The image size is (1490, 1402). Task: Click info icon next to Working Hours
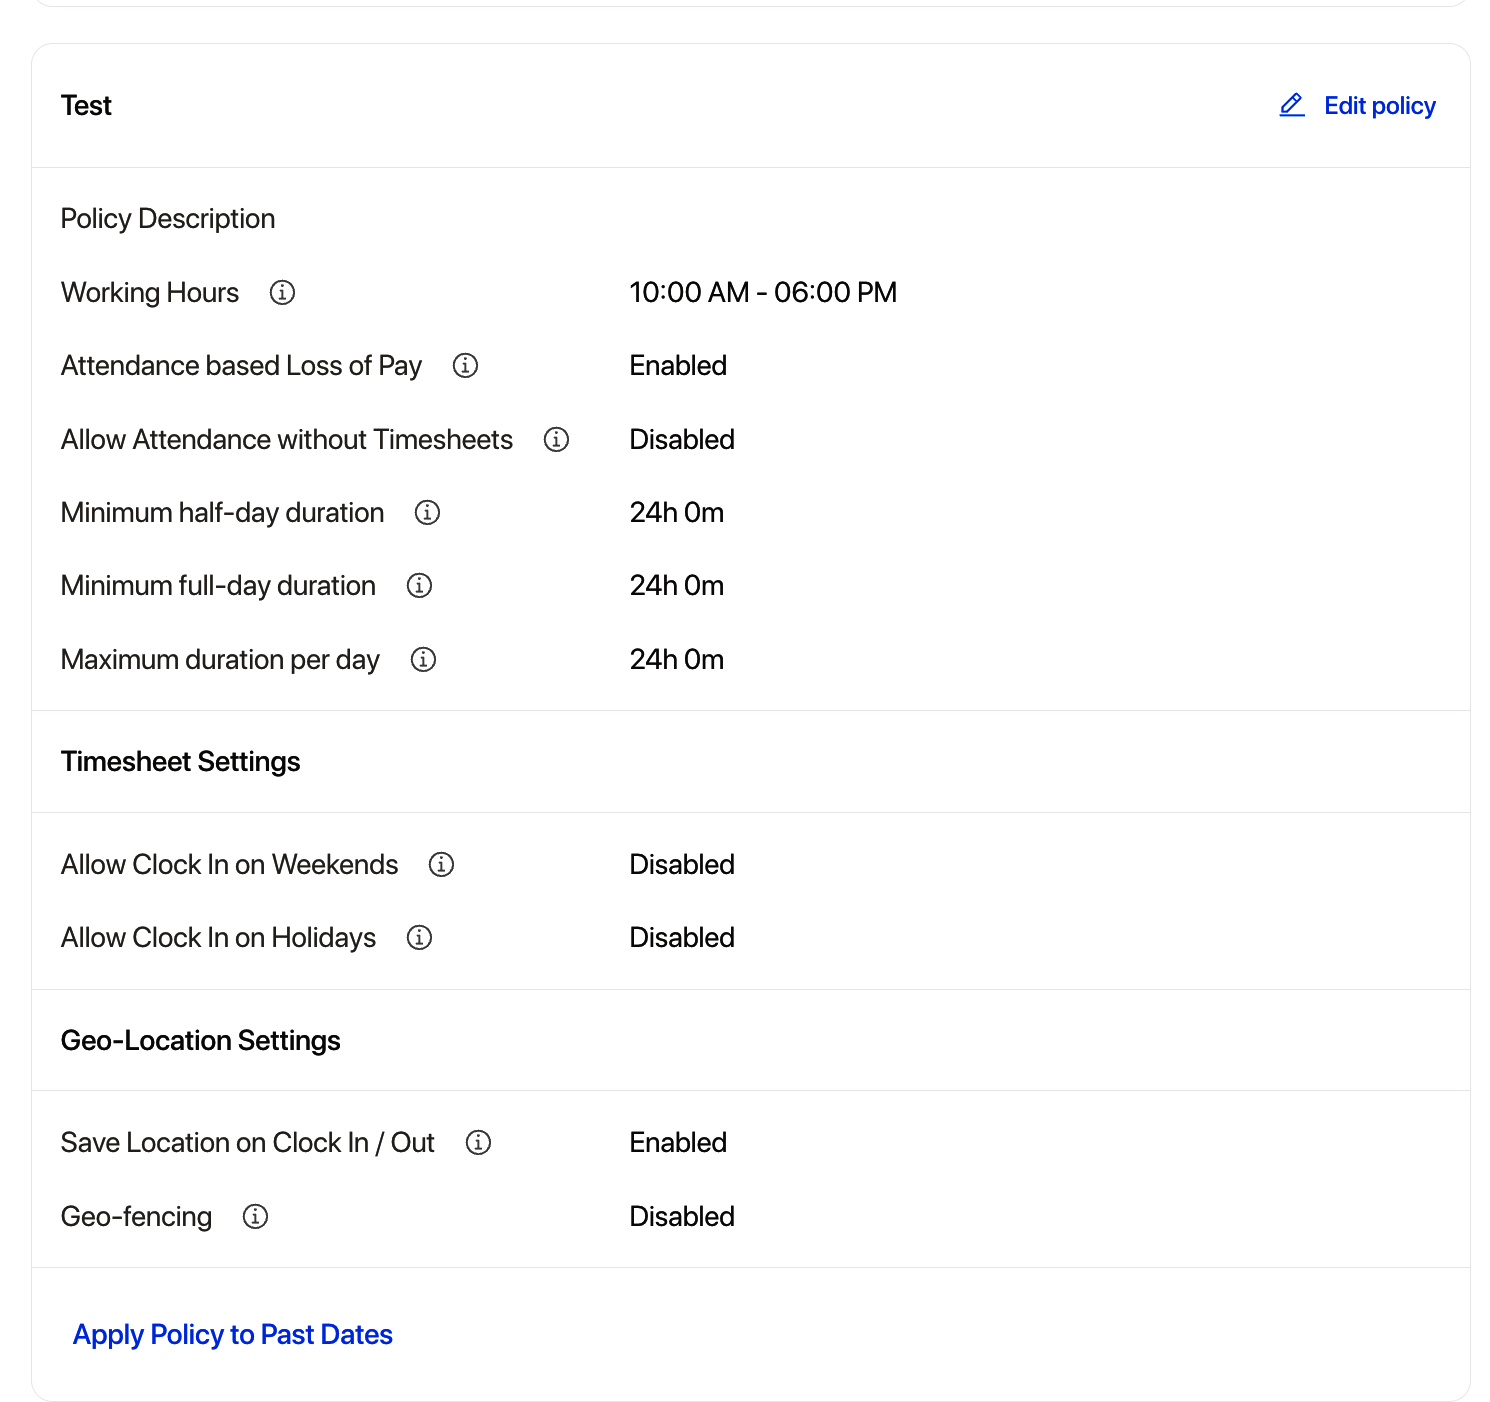coord(282,292)
